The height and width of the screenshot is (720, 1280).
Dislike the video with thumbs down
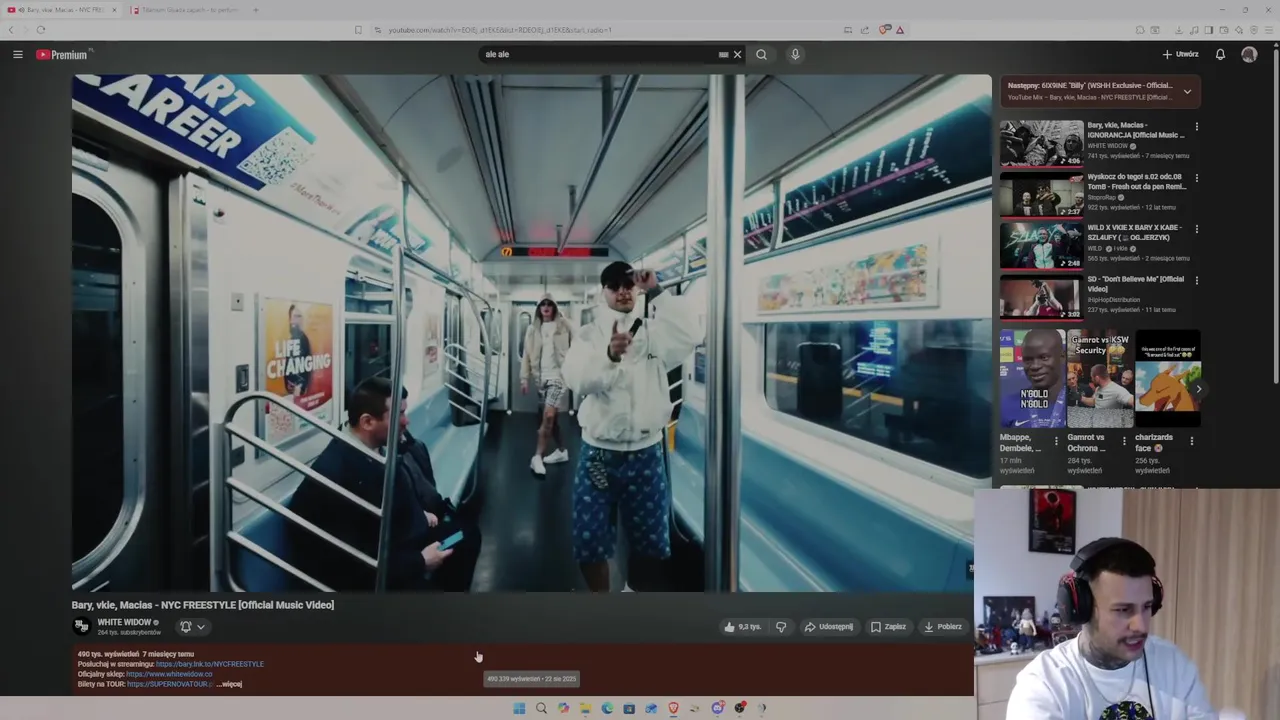pos(781,627)
